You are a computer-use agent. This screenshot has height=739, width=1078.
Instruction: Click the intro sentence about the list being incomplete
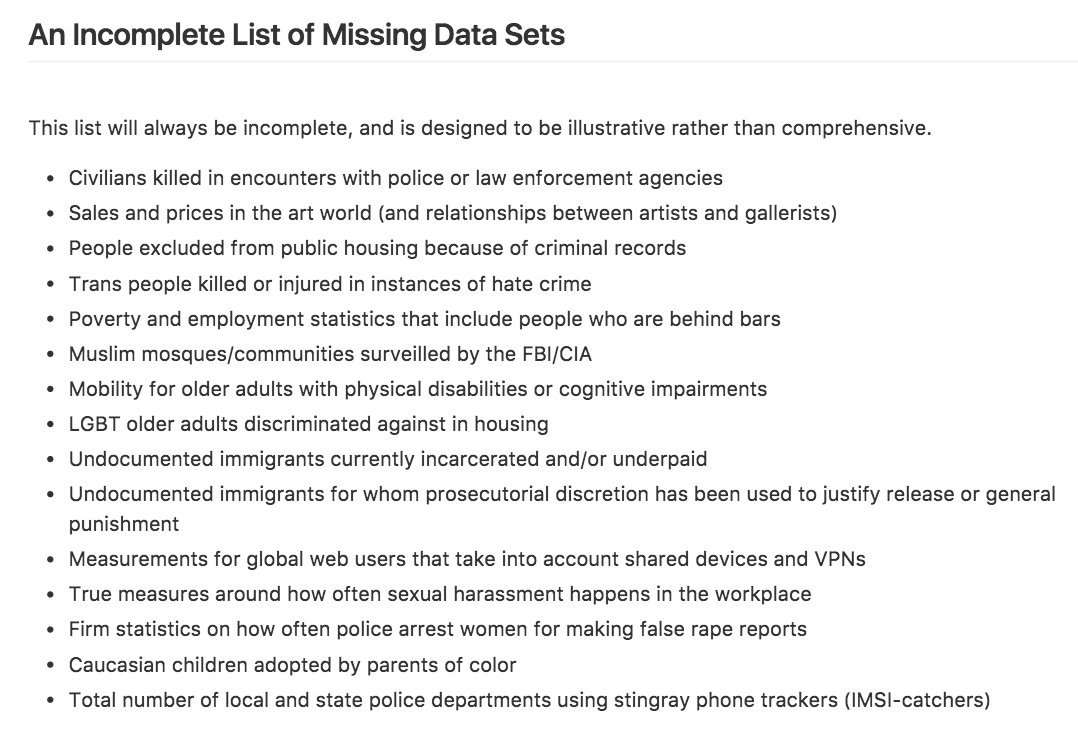(x=480, y=128)
